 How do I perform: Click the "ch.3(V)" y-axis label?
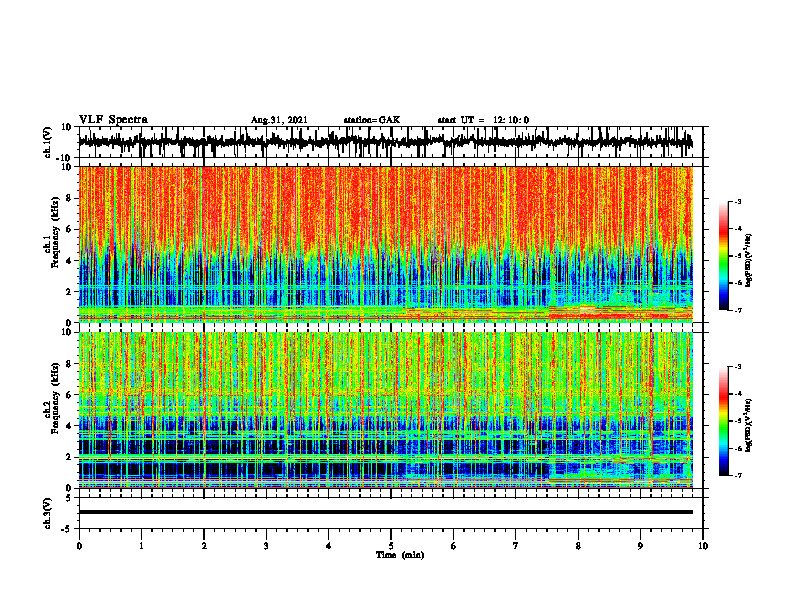47,513
